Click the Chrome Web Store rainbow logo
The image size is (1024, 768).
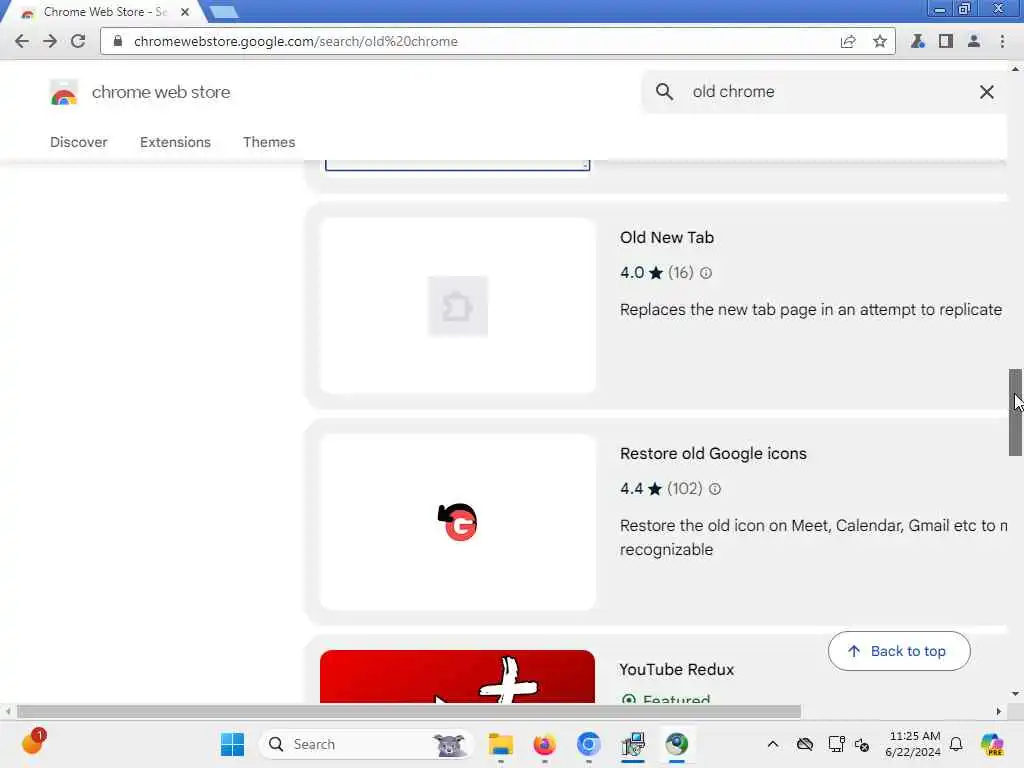click(63, 92)
